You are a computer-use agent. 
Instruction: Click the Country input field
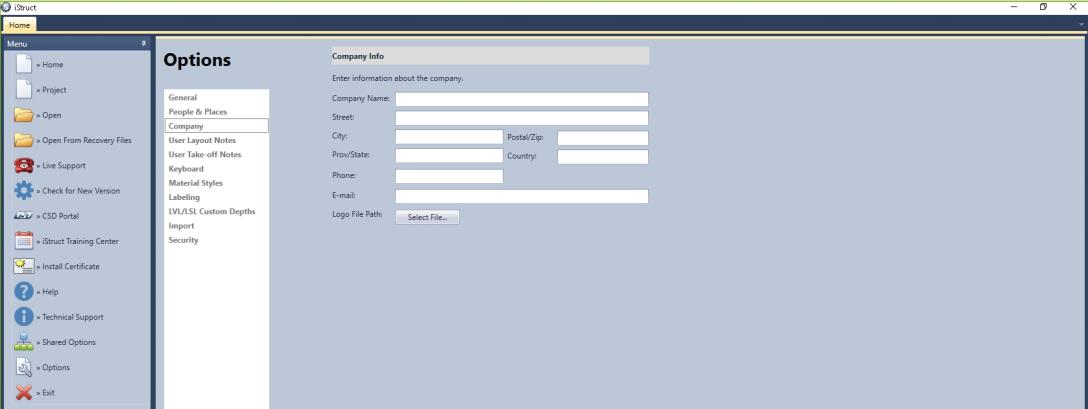603,157
